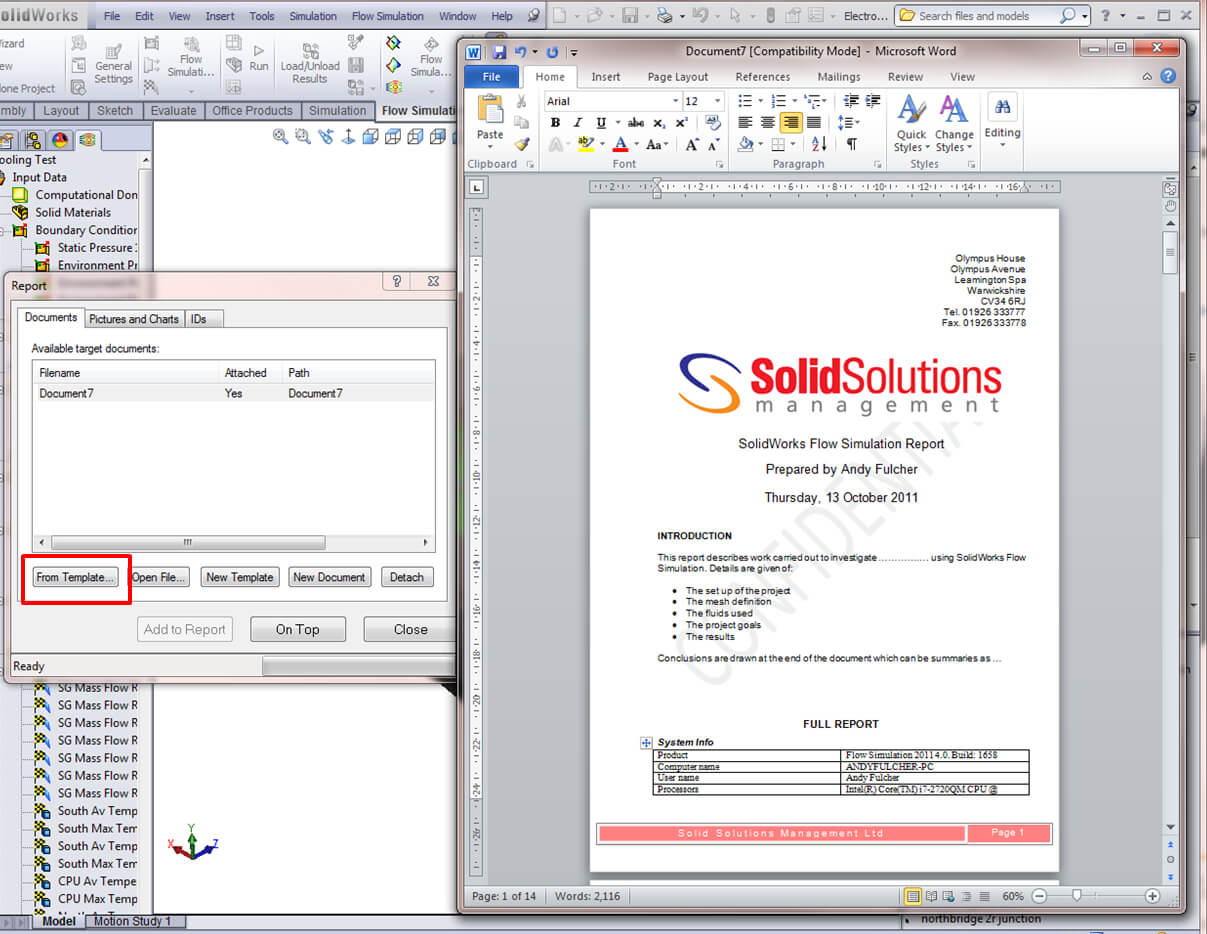
Task: Toggle Bold formatting in Word
Action: [555, 123]
